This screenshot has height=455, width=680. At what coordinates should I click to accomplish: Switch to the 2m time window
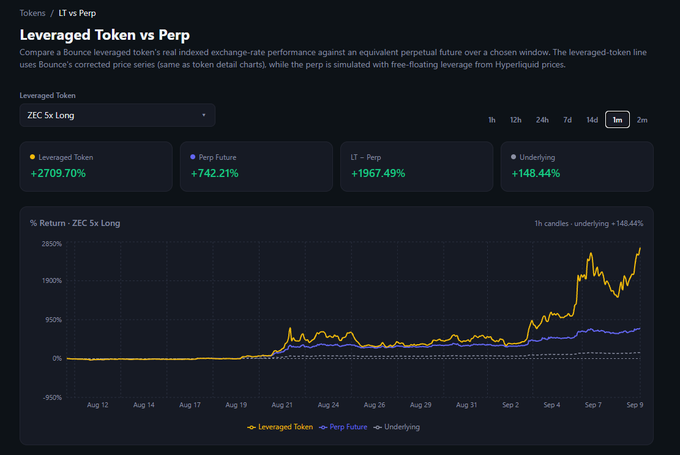(642, 120)
